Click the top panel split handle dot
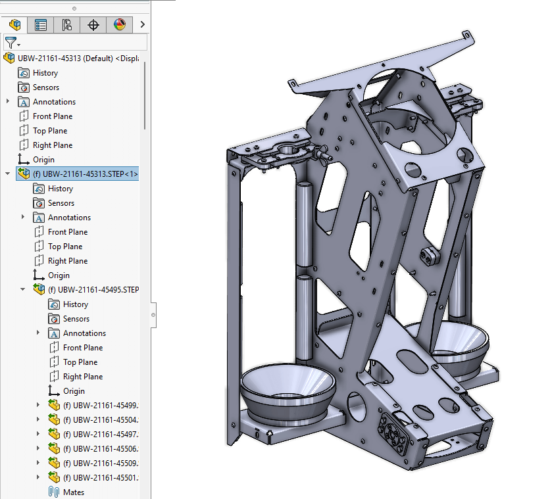Screen dimensions: 550x499 pyautogui.click(x=74, y=8)
